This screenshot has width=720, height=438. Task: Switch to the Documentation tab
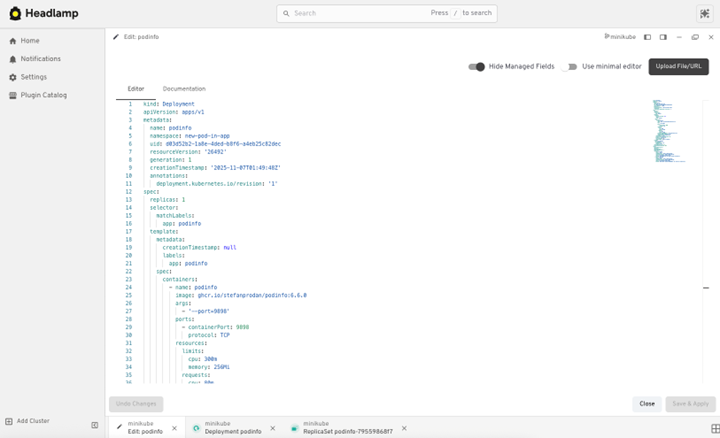184,89
